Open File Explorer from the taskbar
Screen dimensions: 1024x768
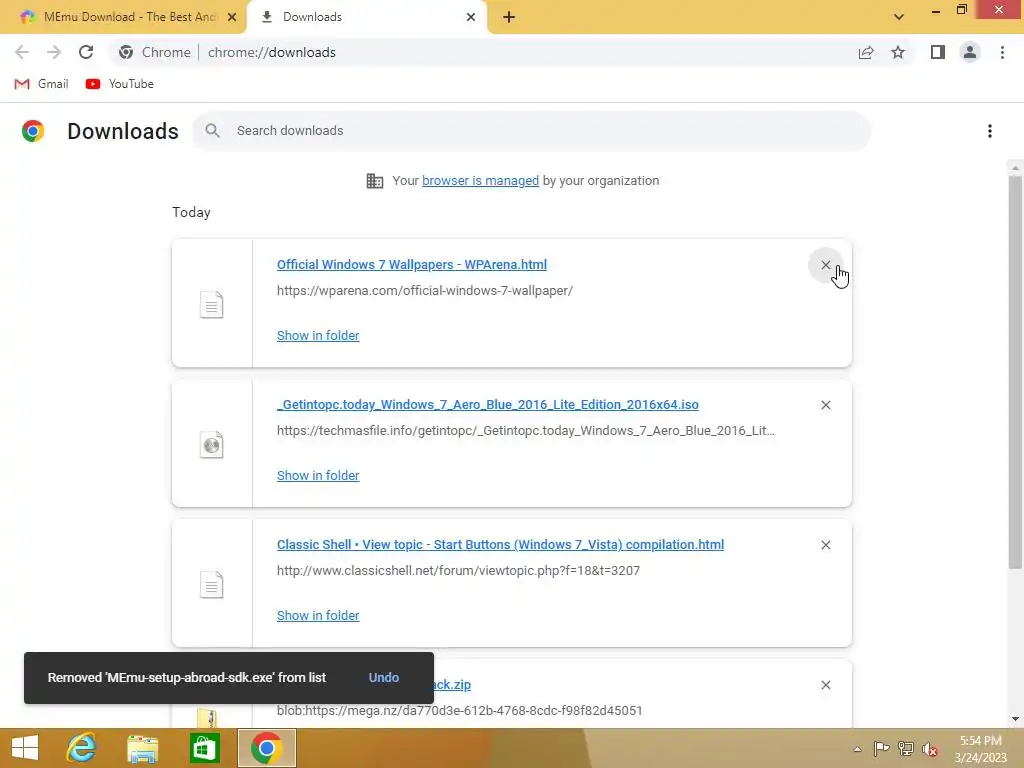[x=142, y=748]
